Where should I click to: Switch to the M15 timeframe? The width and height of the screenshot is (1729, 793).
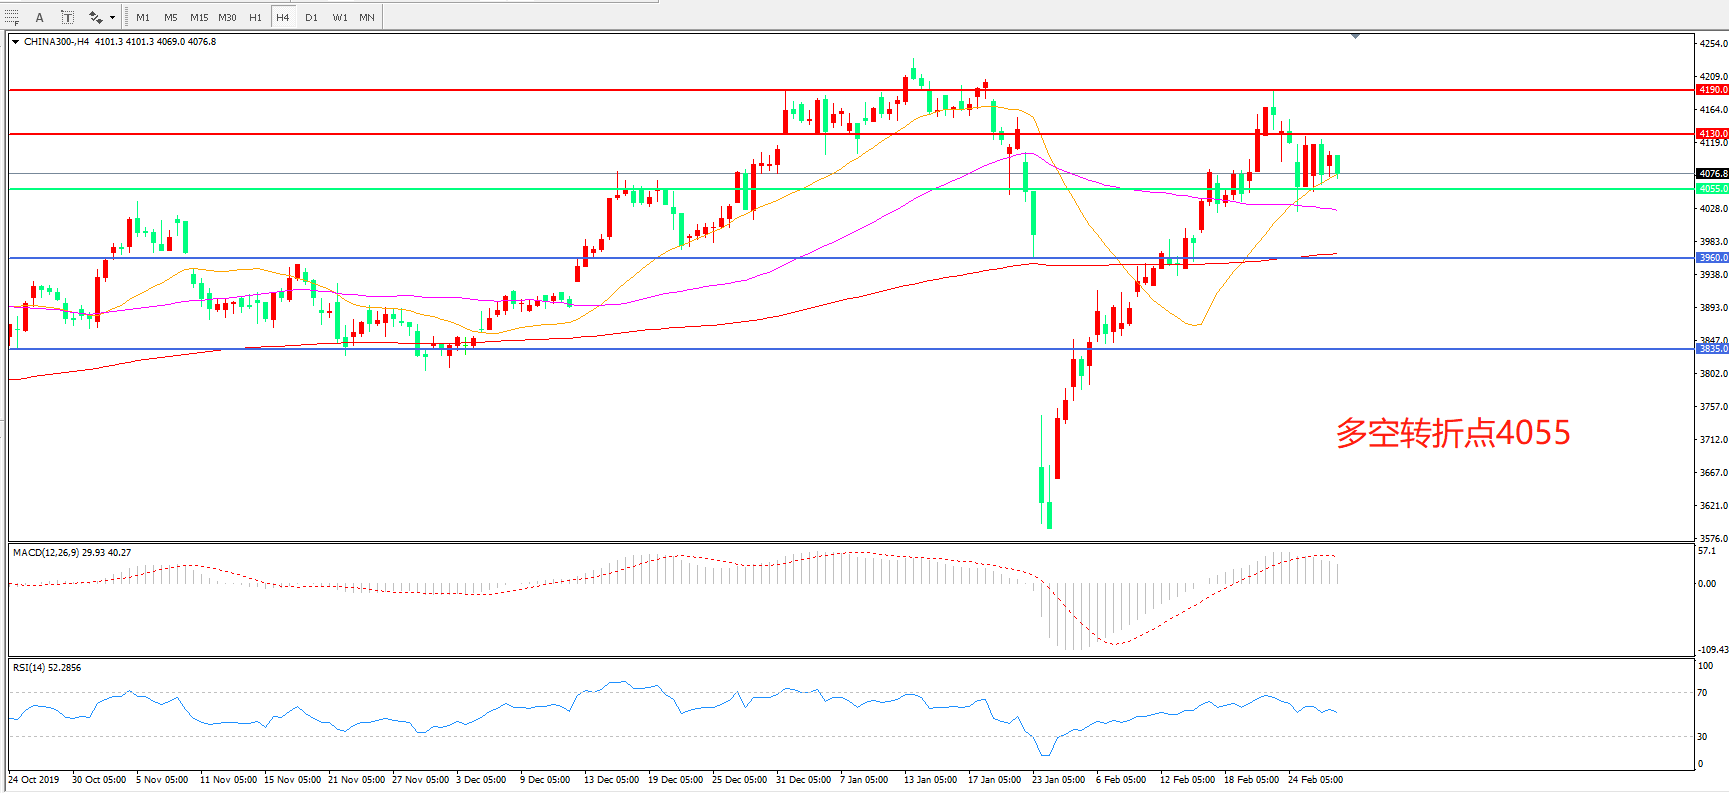(x=199, y=17)
